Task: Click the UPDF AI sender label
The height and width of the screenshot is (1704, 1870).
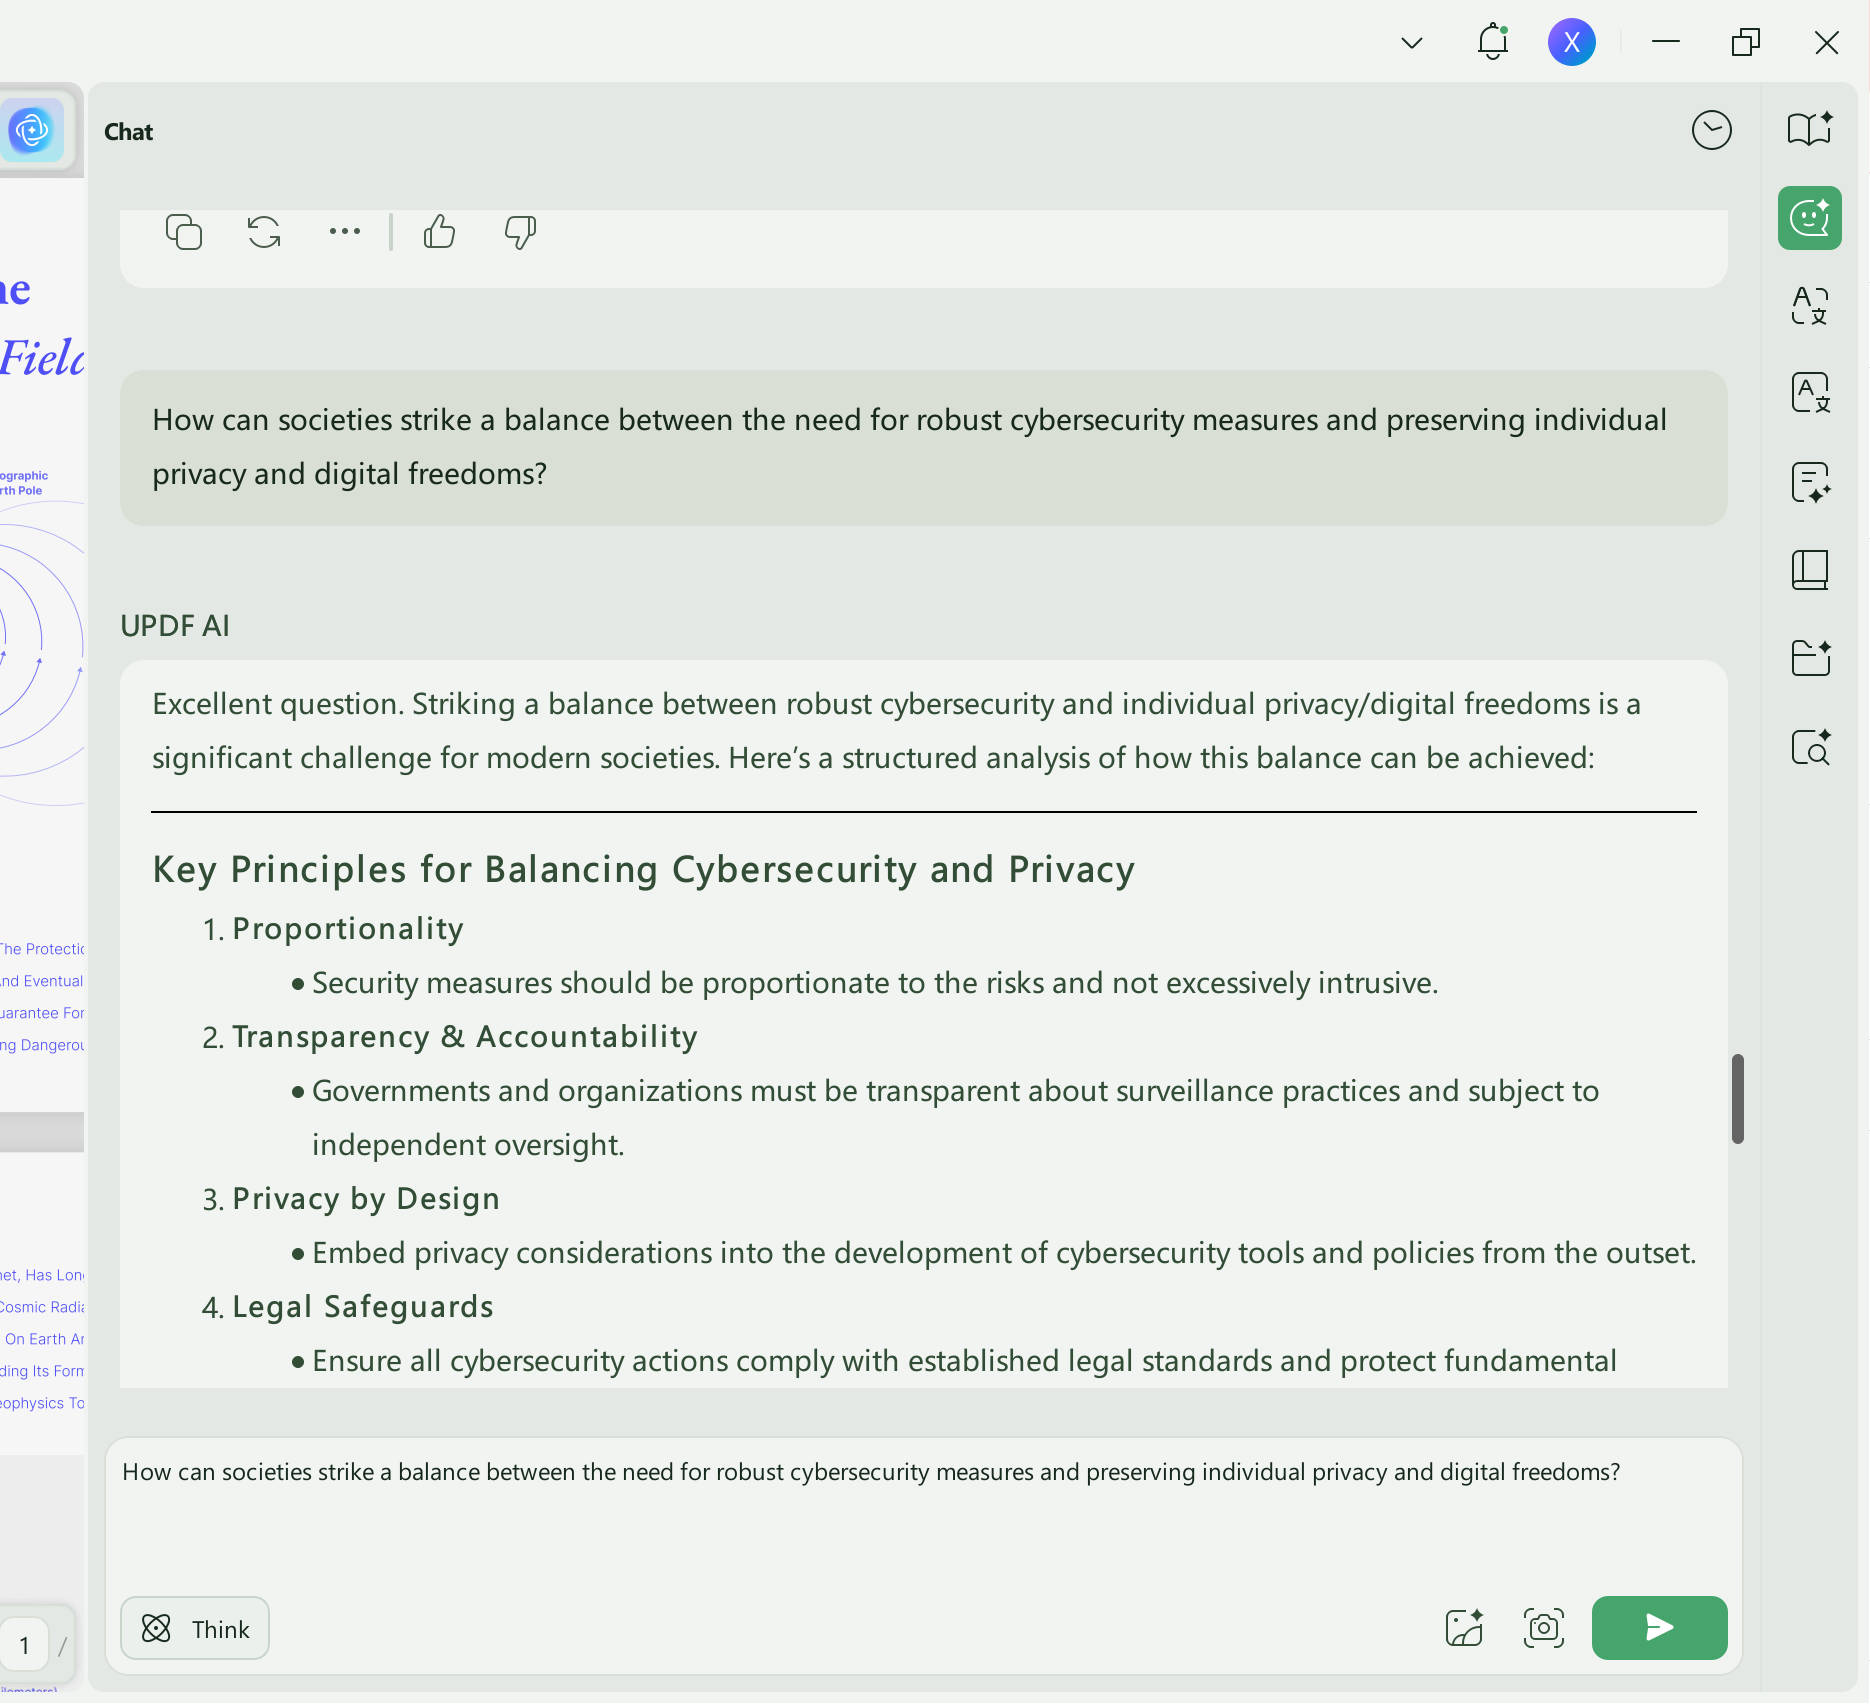Action: click(x=175, y=626)
